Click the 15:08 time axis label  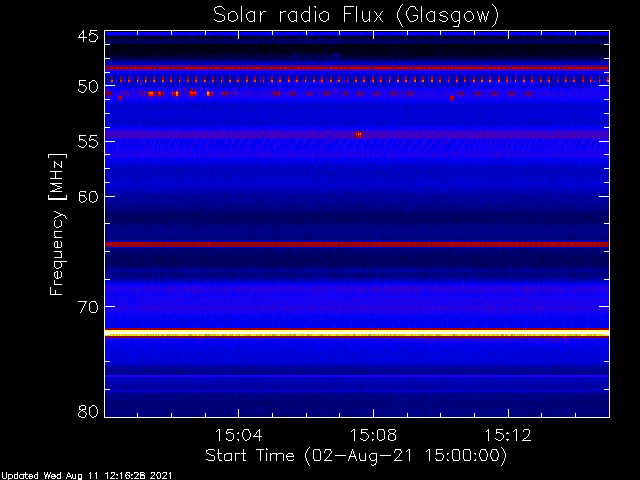click(x=373, y=435)
